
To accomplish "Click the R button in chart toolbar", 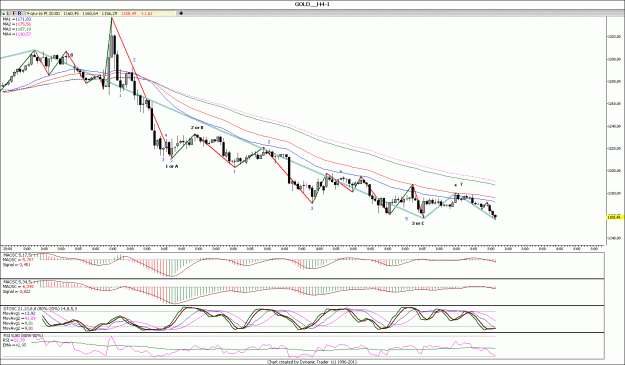I will 20,14.
